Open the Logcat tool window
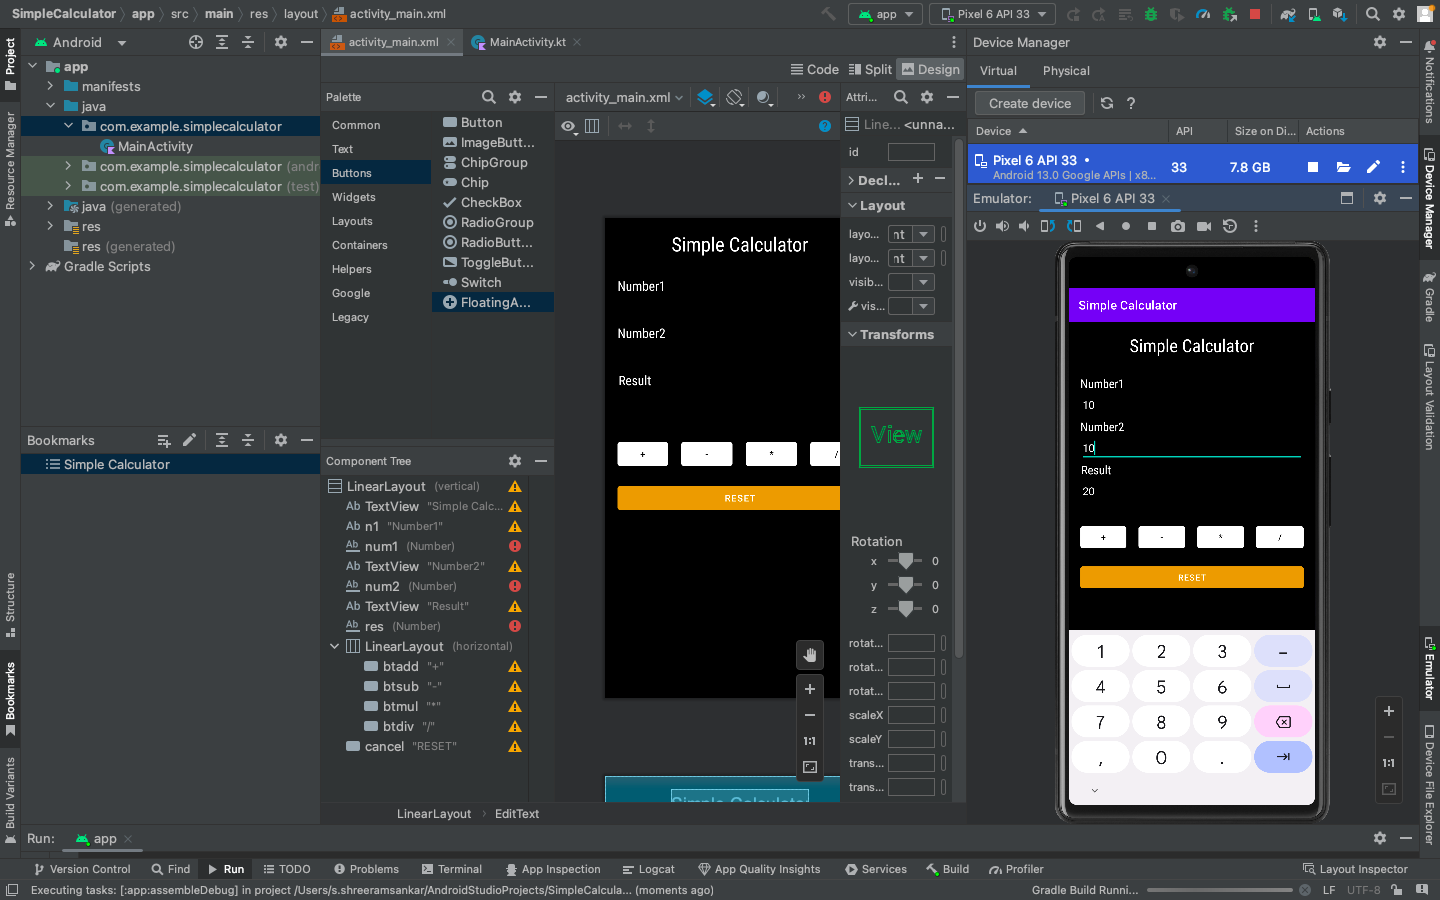Viewport: 1440px width, 900px height. [648, 869]
